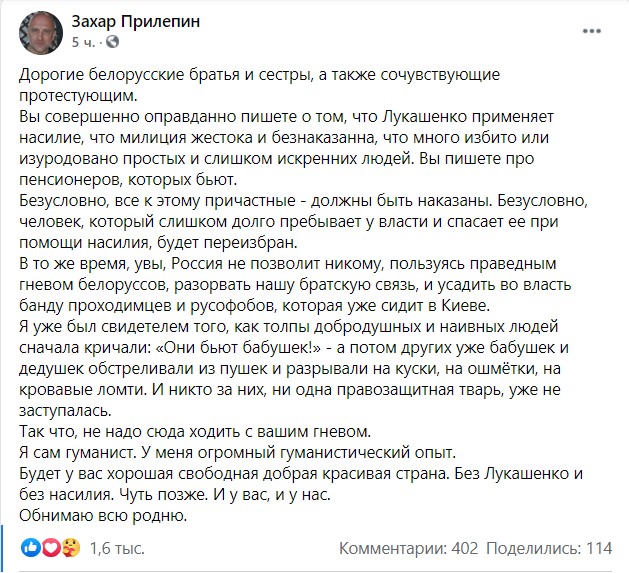This screenshot has height=573, width=629.
Task: Click the closing line 'Обнимаю всю родню.'
Action: click(x=103, y=515)
